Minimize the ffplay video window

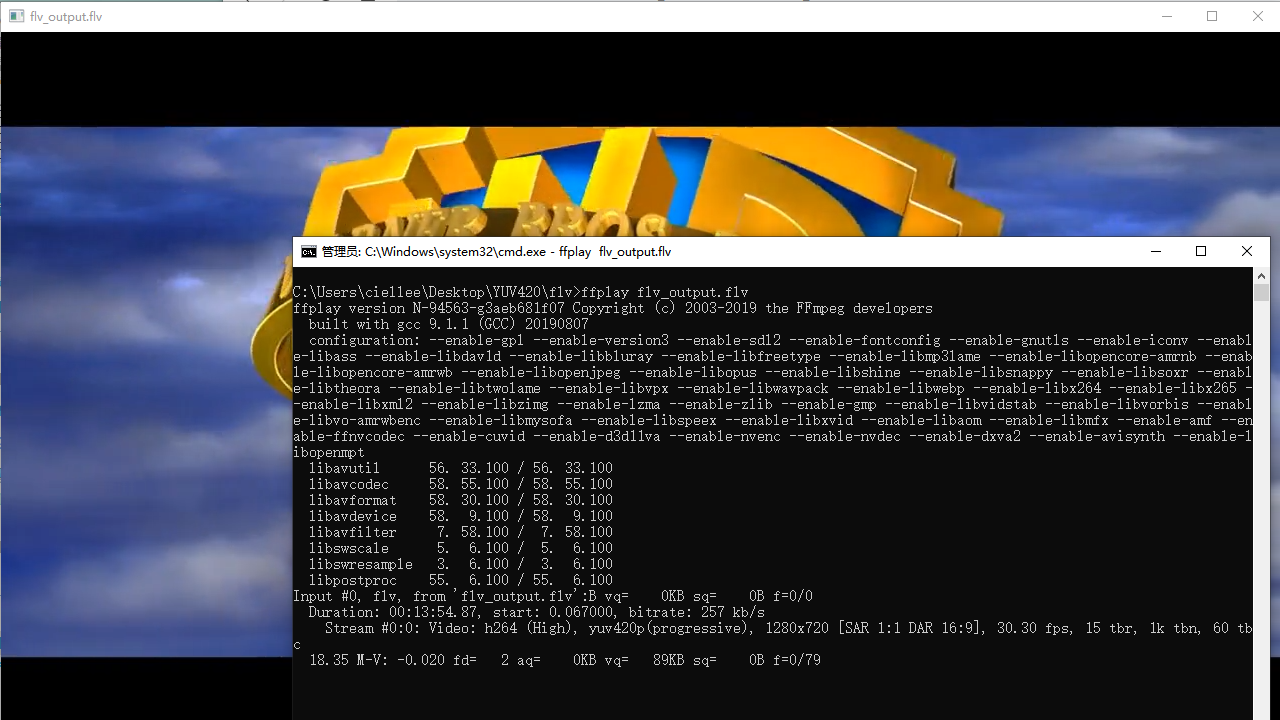tap(1166, 16)
